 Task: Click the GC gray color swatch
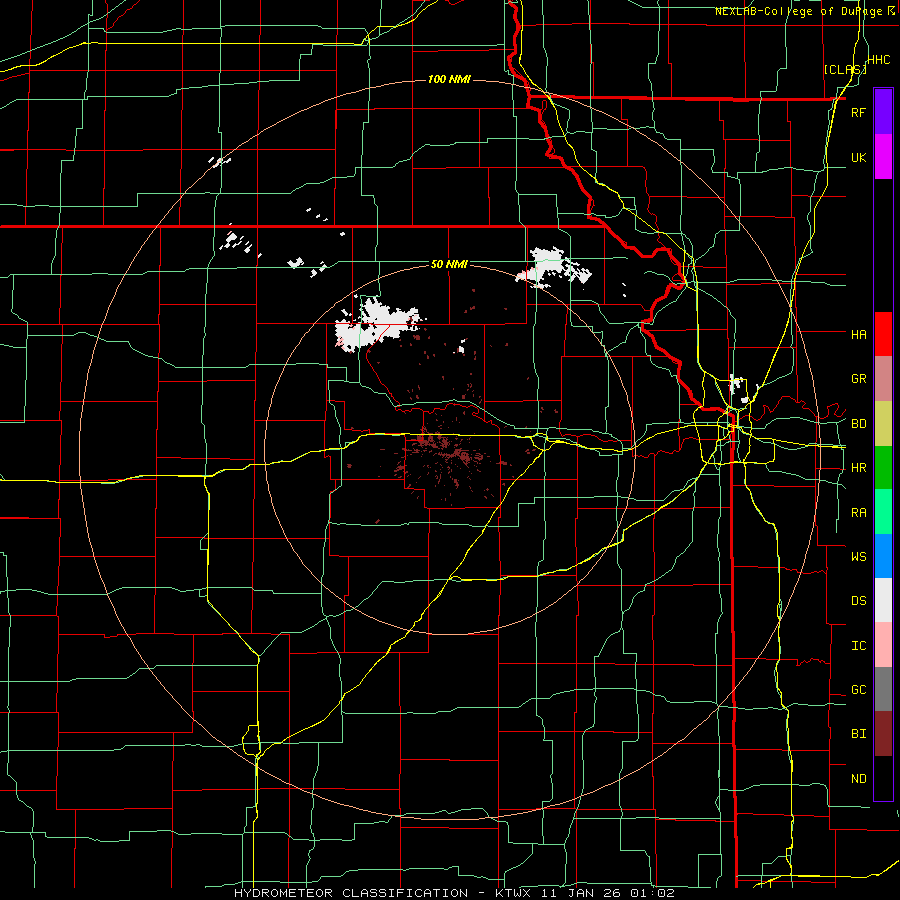[x=883, y=689]
